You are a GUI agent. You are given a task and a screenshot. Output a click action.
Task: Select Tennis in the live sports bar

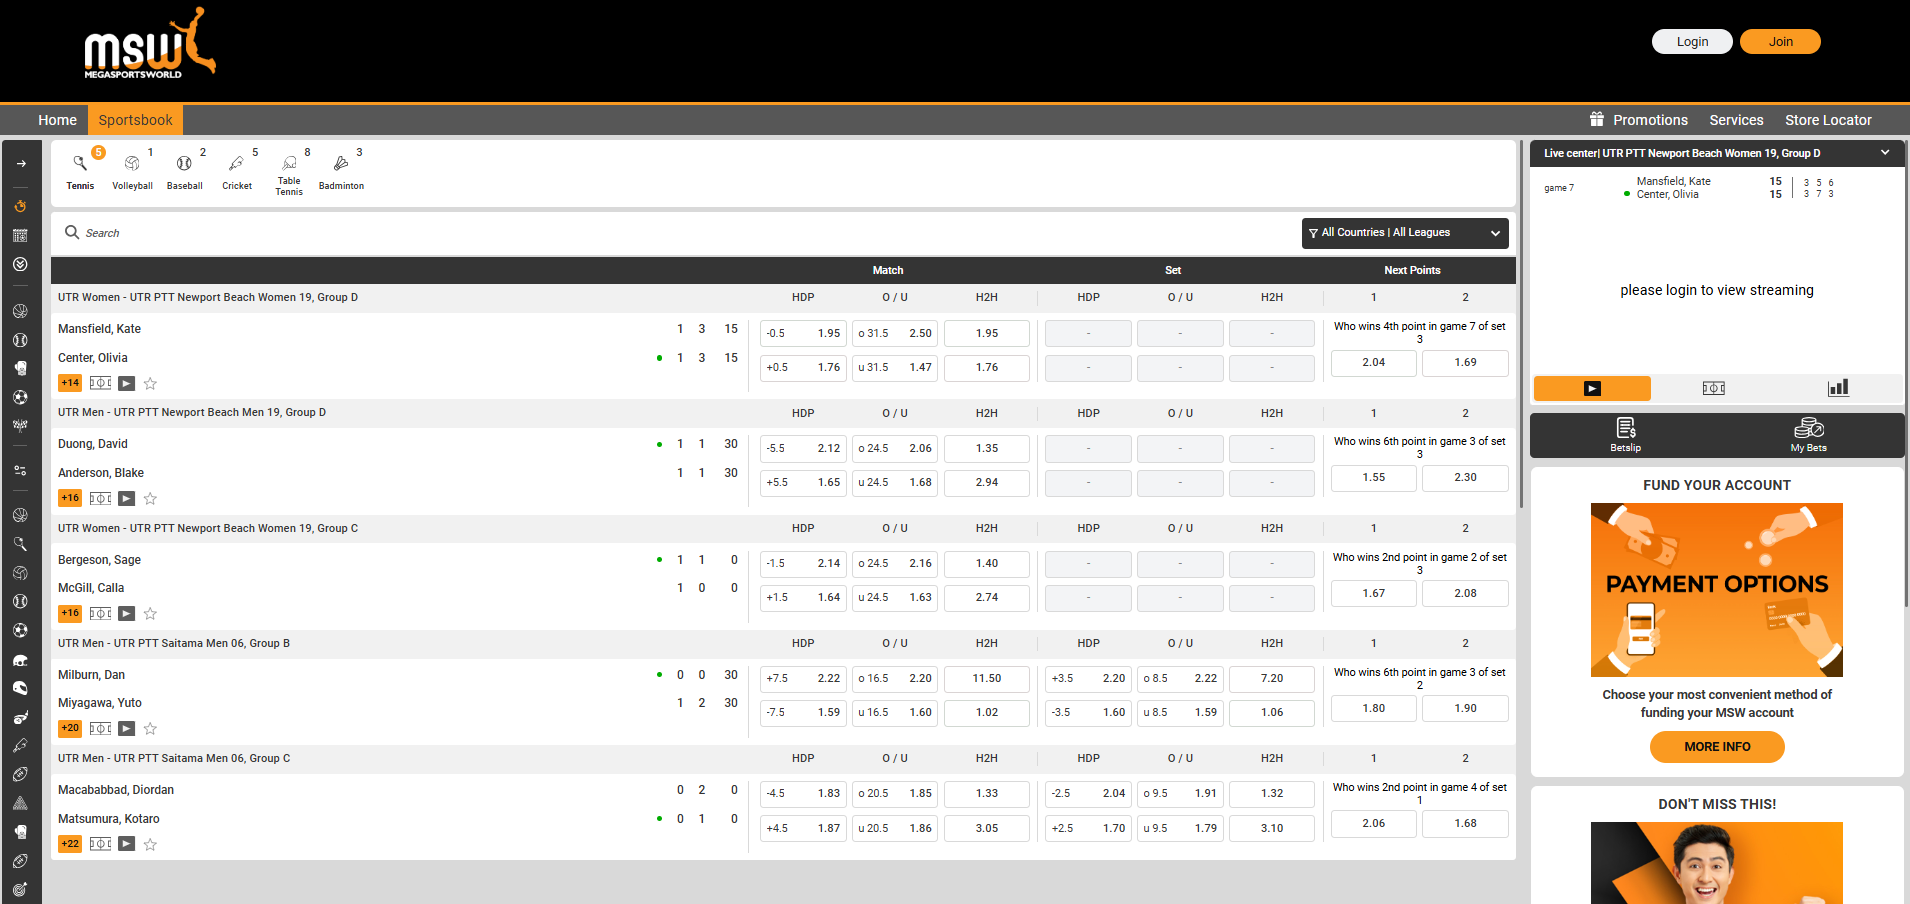(81, 171)
